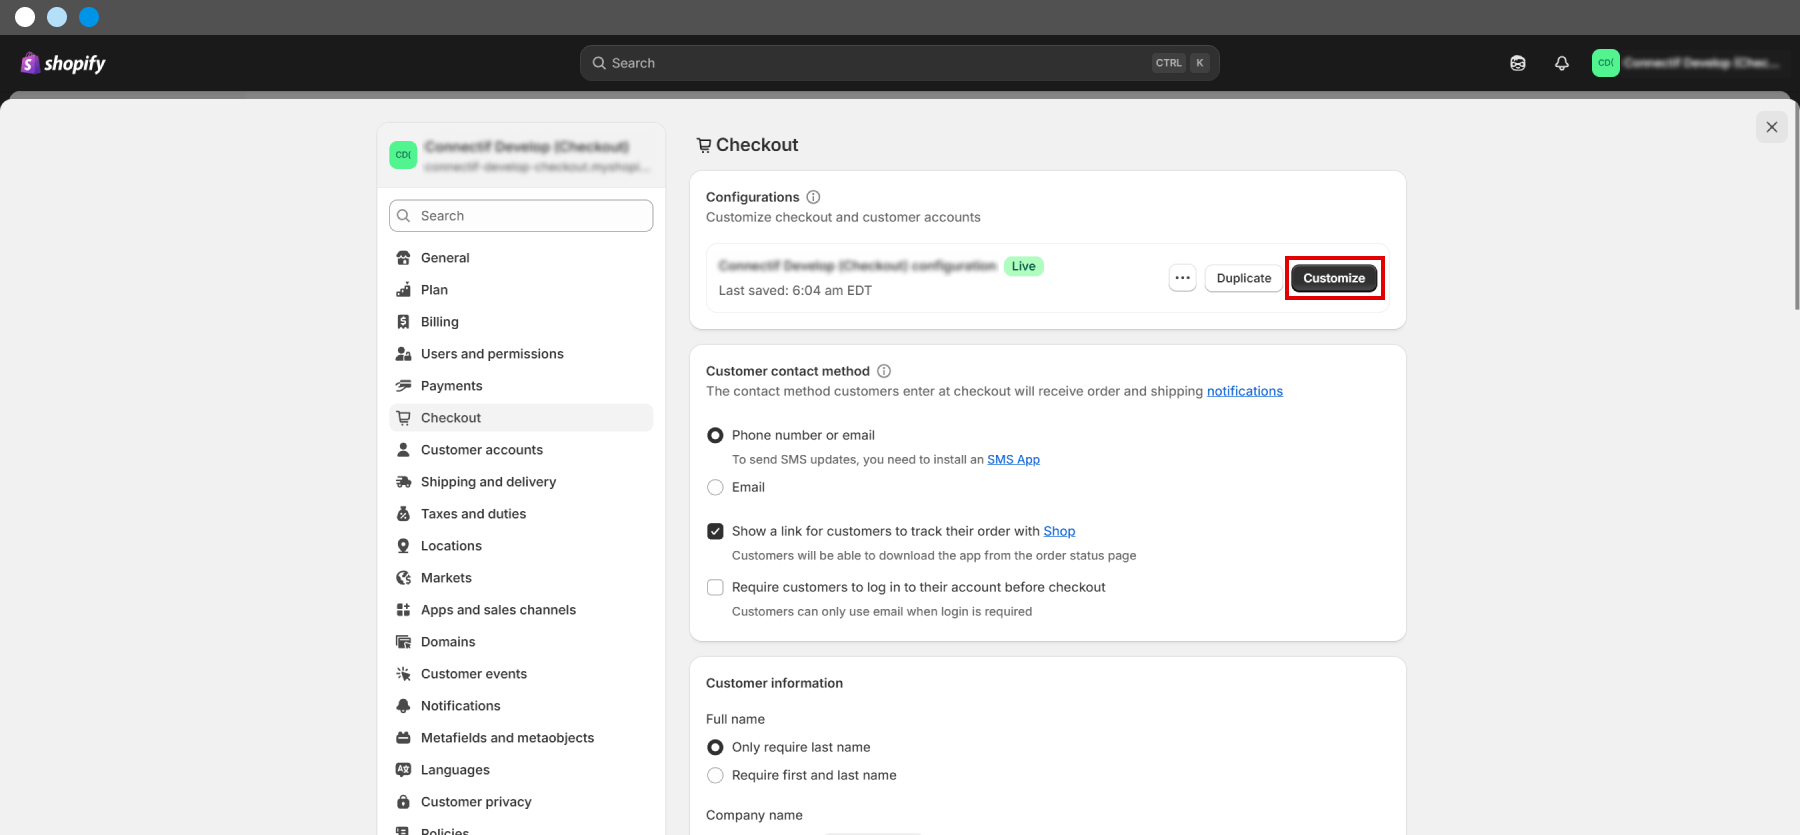Open Notifications settings page
Viewport: 1800px width, 835px height.
pos(460,706)
